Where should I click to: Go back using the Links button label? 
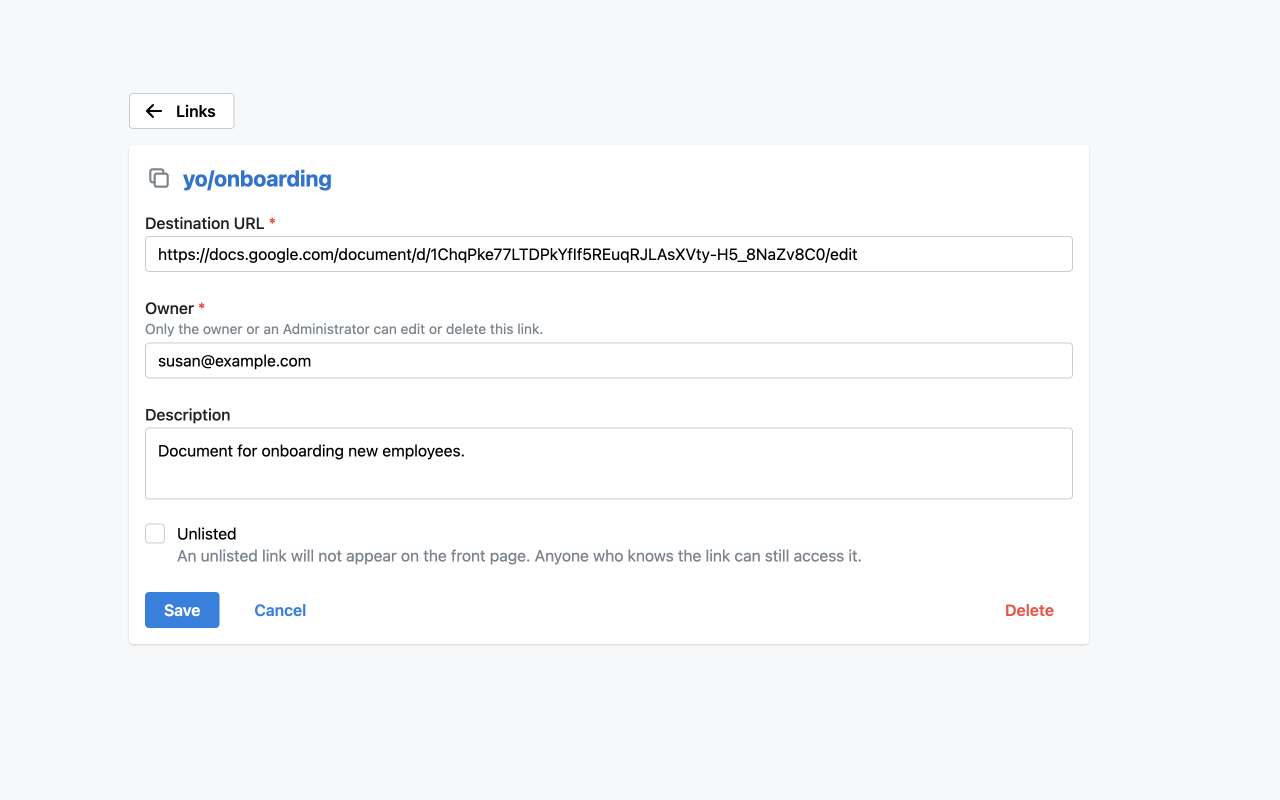[196, 111]
